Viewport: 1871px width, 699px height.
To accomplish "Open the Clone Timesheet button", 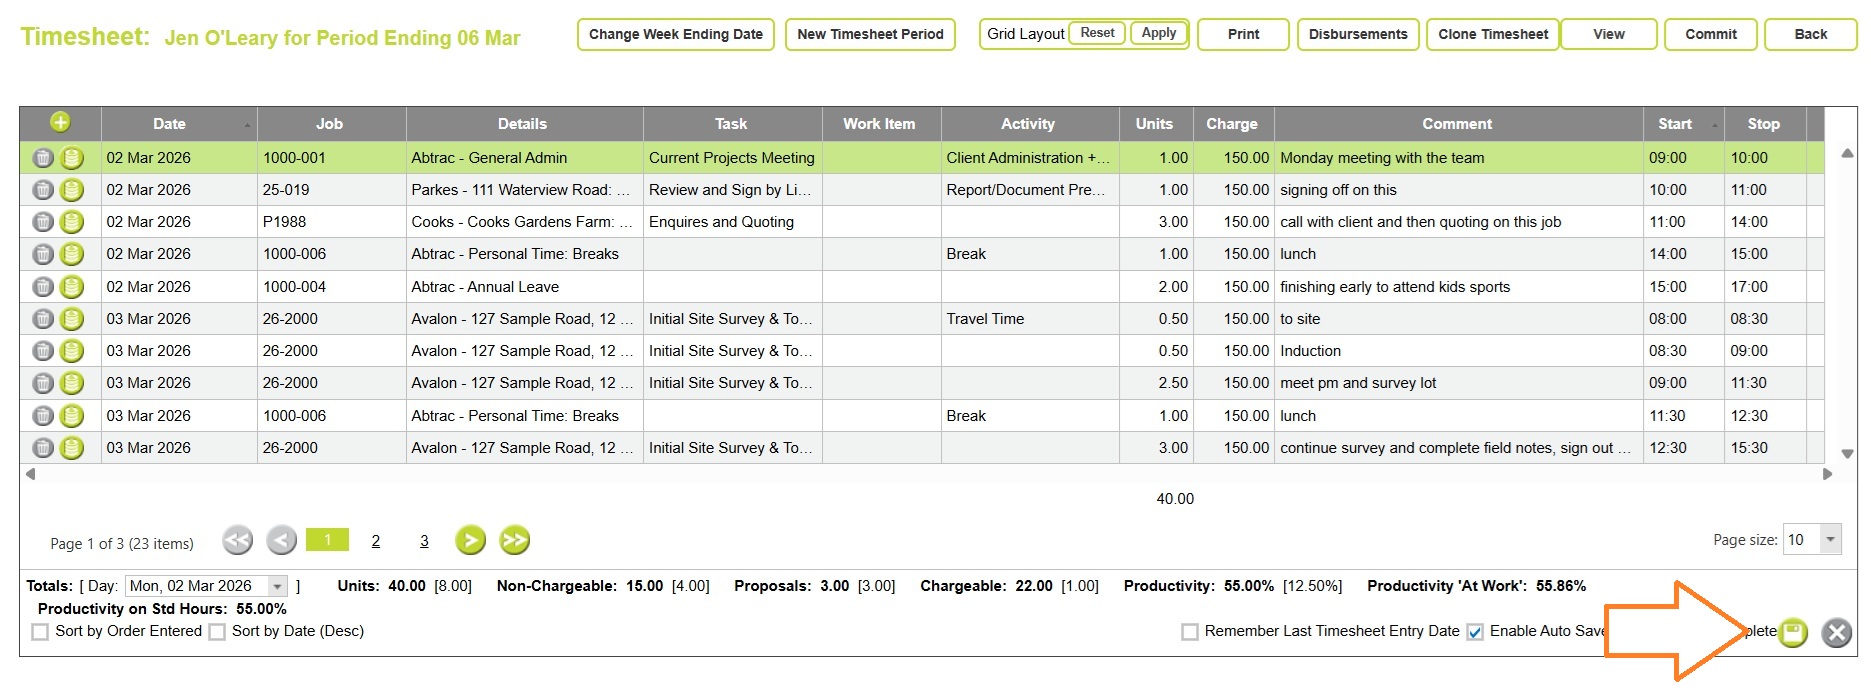I will tap(1492, 34).
